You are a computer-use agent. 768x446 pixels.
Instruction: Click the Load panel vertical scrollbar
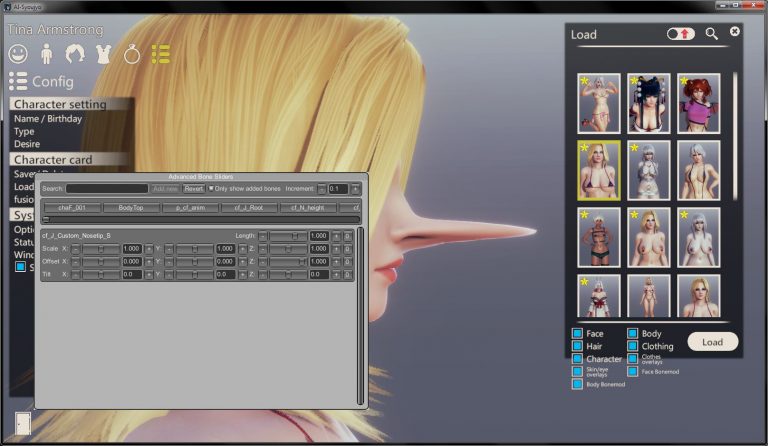734,136
